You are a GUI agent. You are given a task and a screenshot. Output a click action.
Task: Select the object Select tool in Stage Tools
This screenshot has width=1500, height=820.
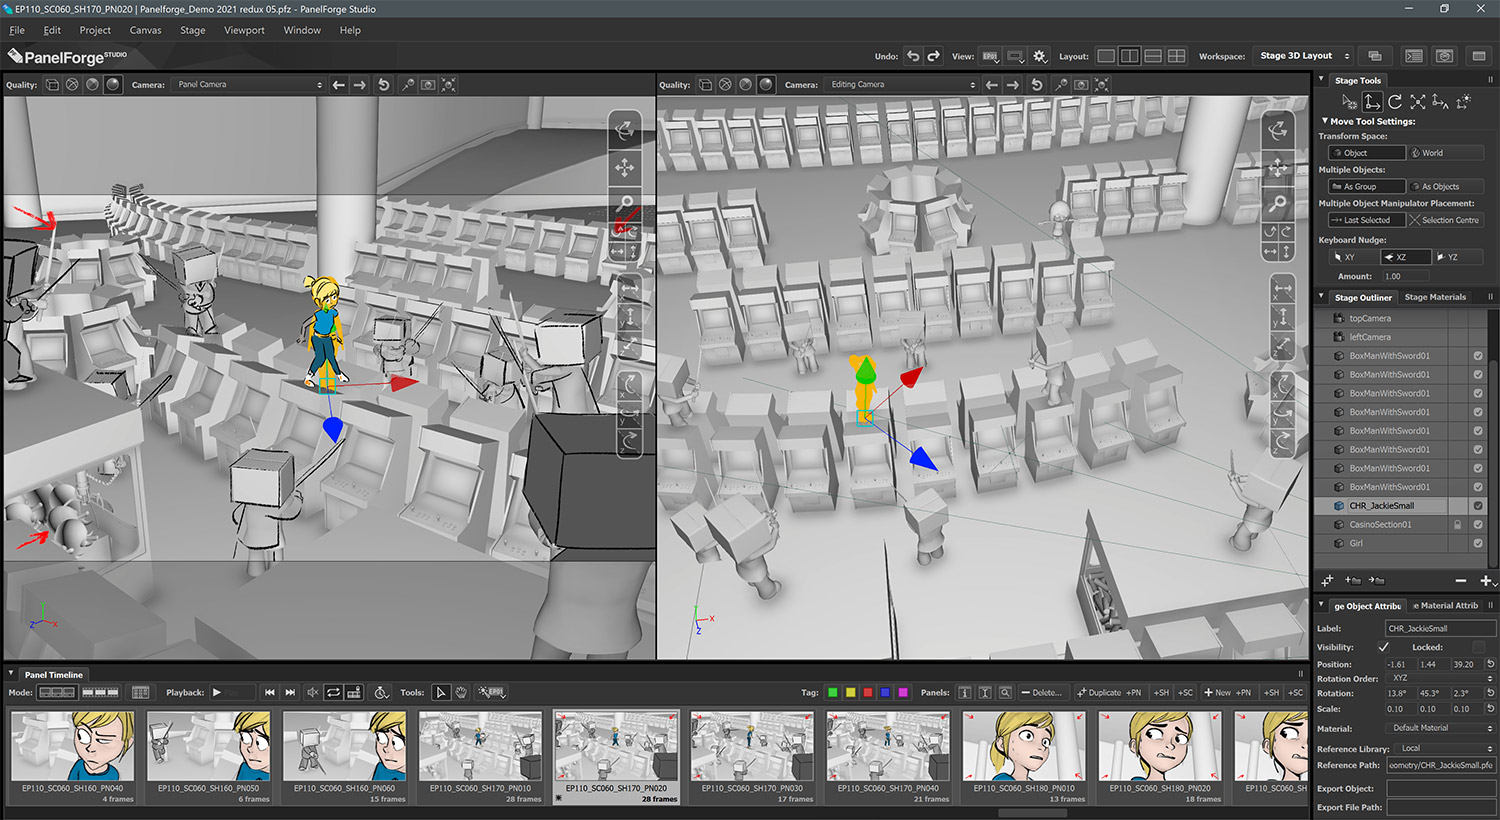(x=1349, y=101)
